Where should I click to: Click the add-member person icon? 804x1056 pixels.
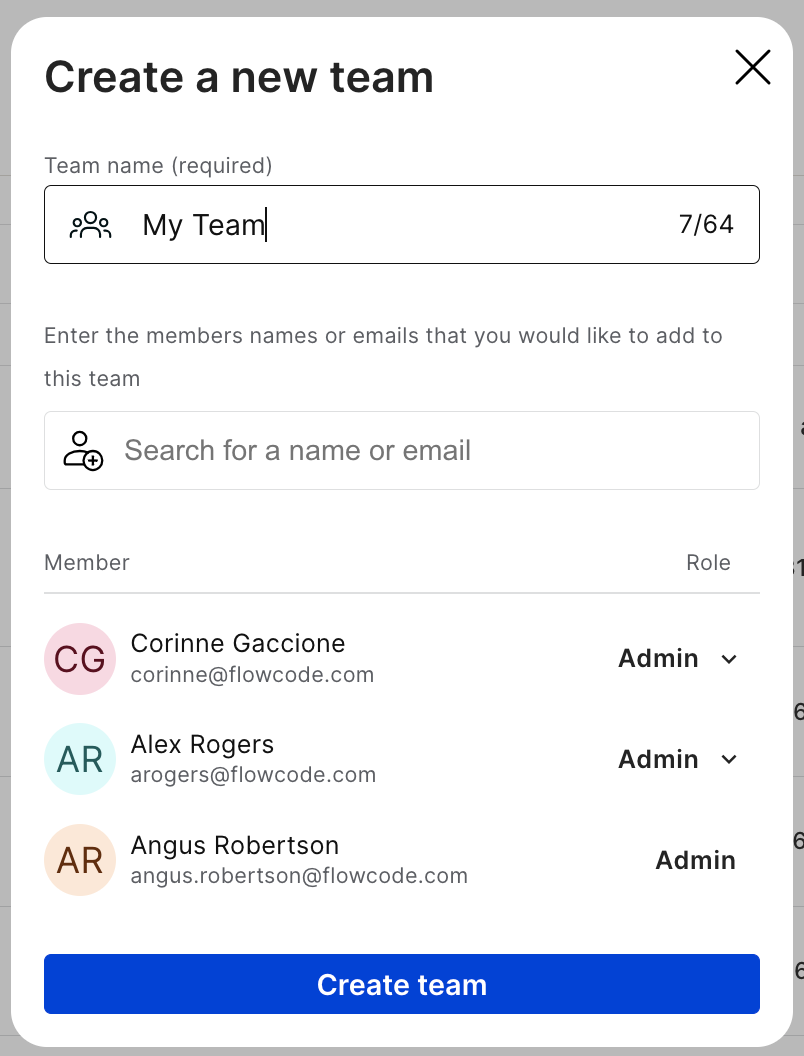(83, 451)
